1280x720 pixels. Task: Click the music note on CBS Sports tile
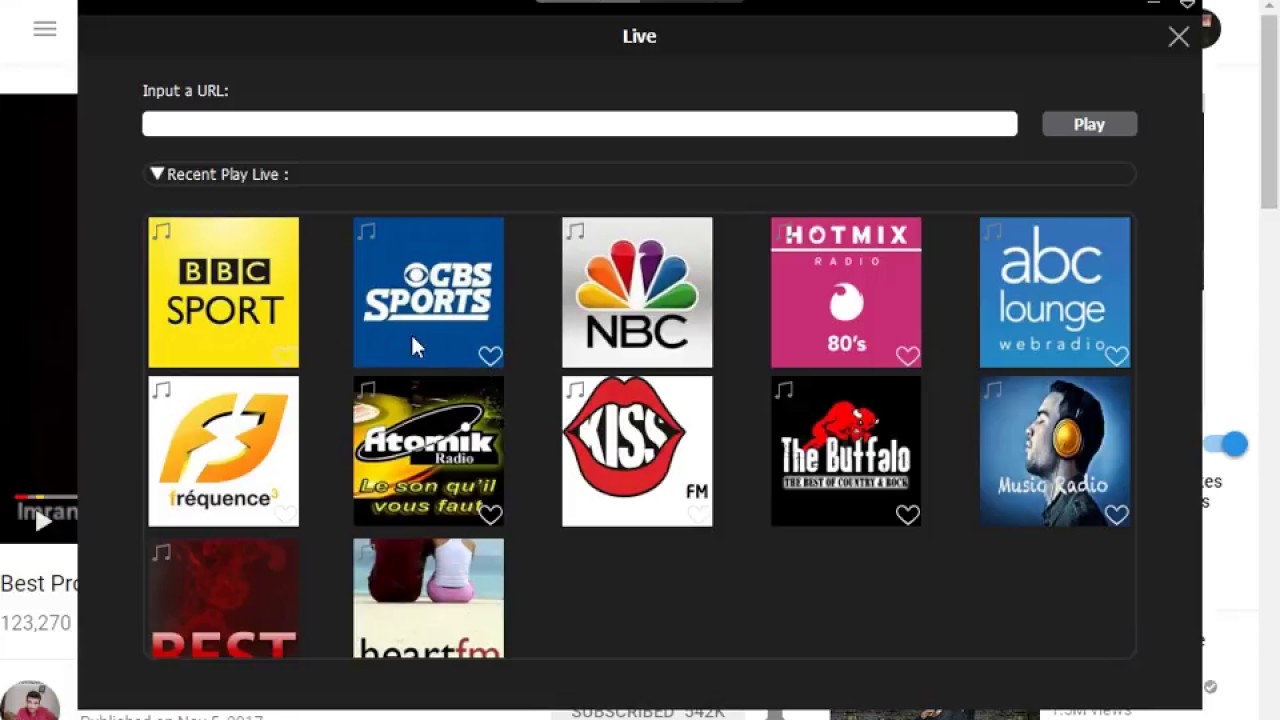(367, 232)
